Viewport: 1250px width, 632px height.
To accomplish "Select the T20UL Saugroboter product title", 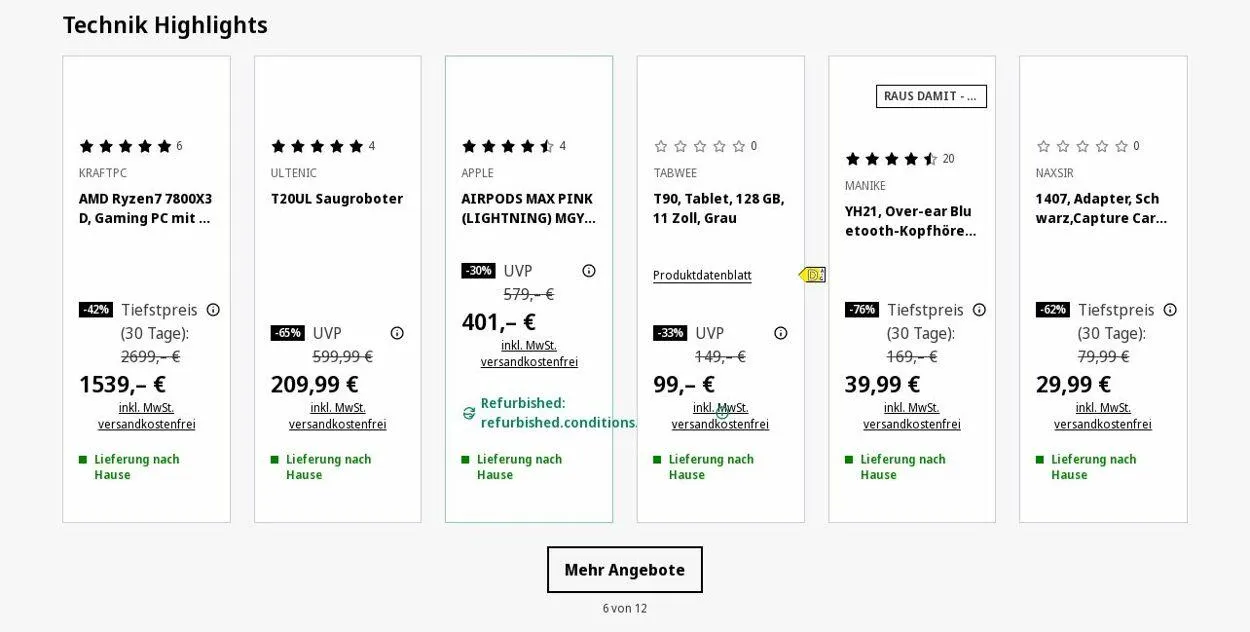I will (x=337, y=199).
